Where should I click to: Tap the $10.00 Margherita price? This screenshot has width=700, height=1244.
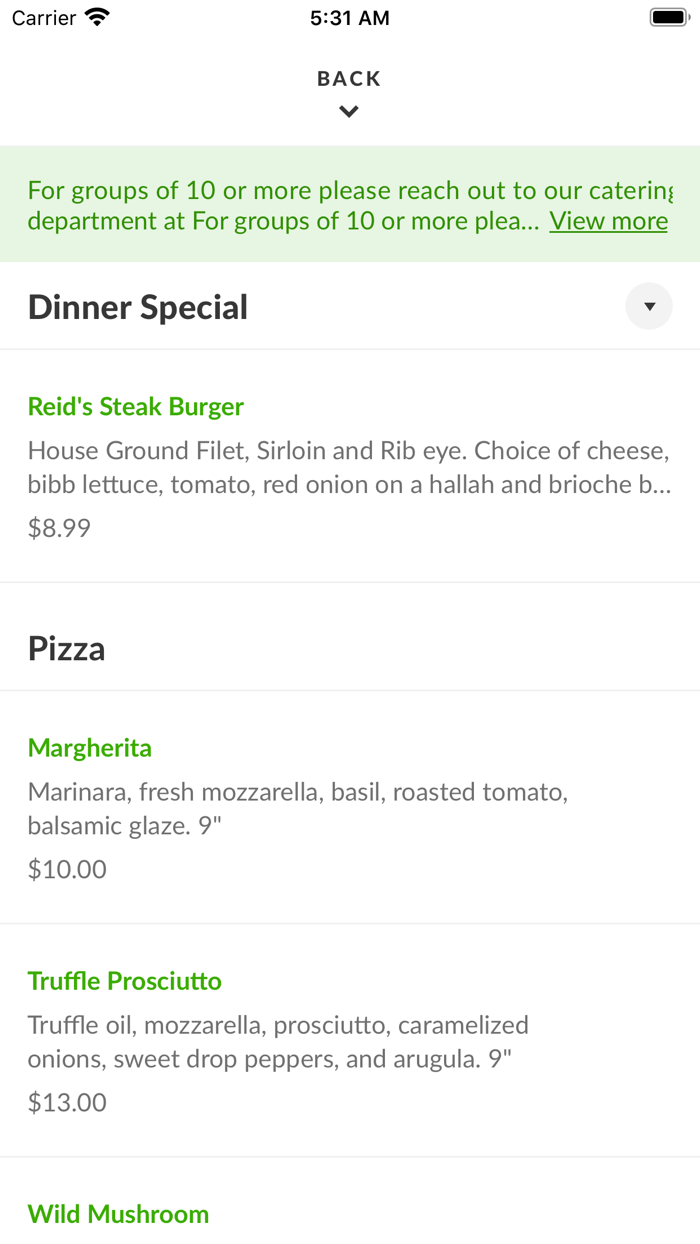tap(66, 869)
